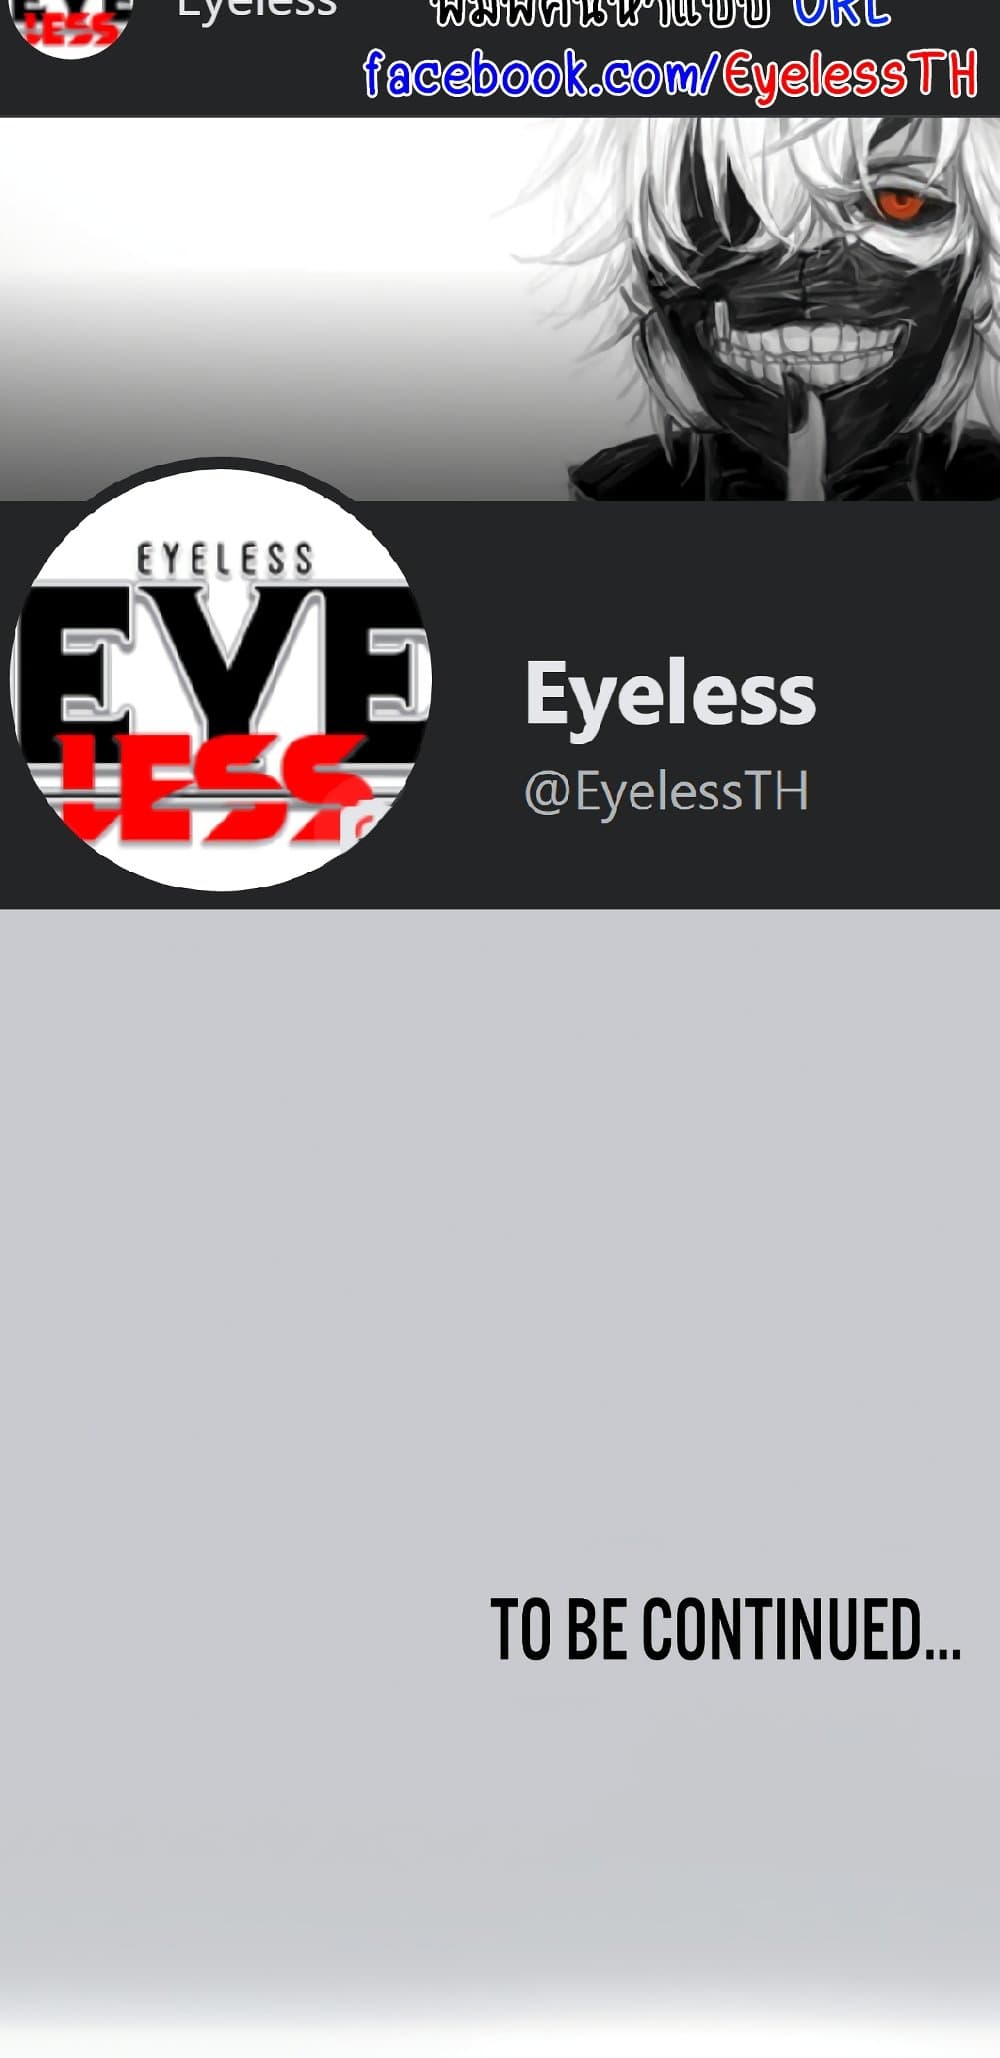Click the large circular Eyeless profile picture
Viewport: 1000px width, 2058px height.
(x=221, y=677)
